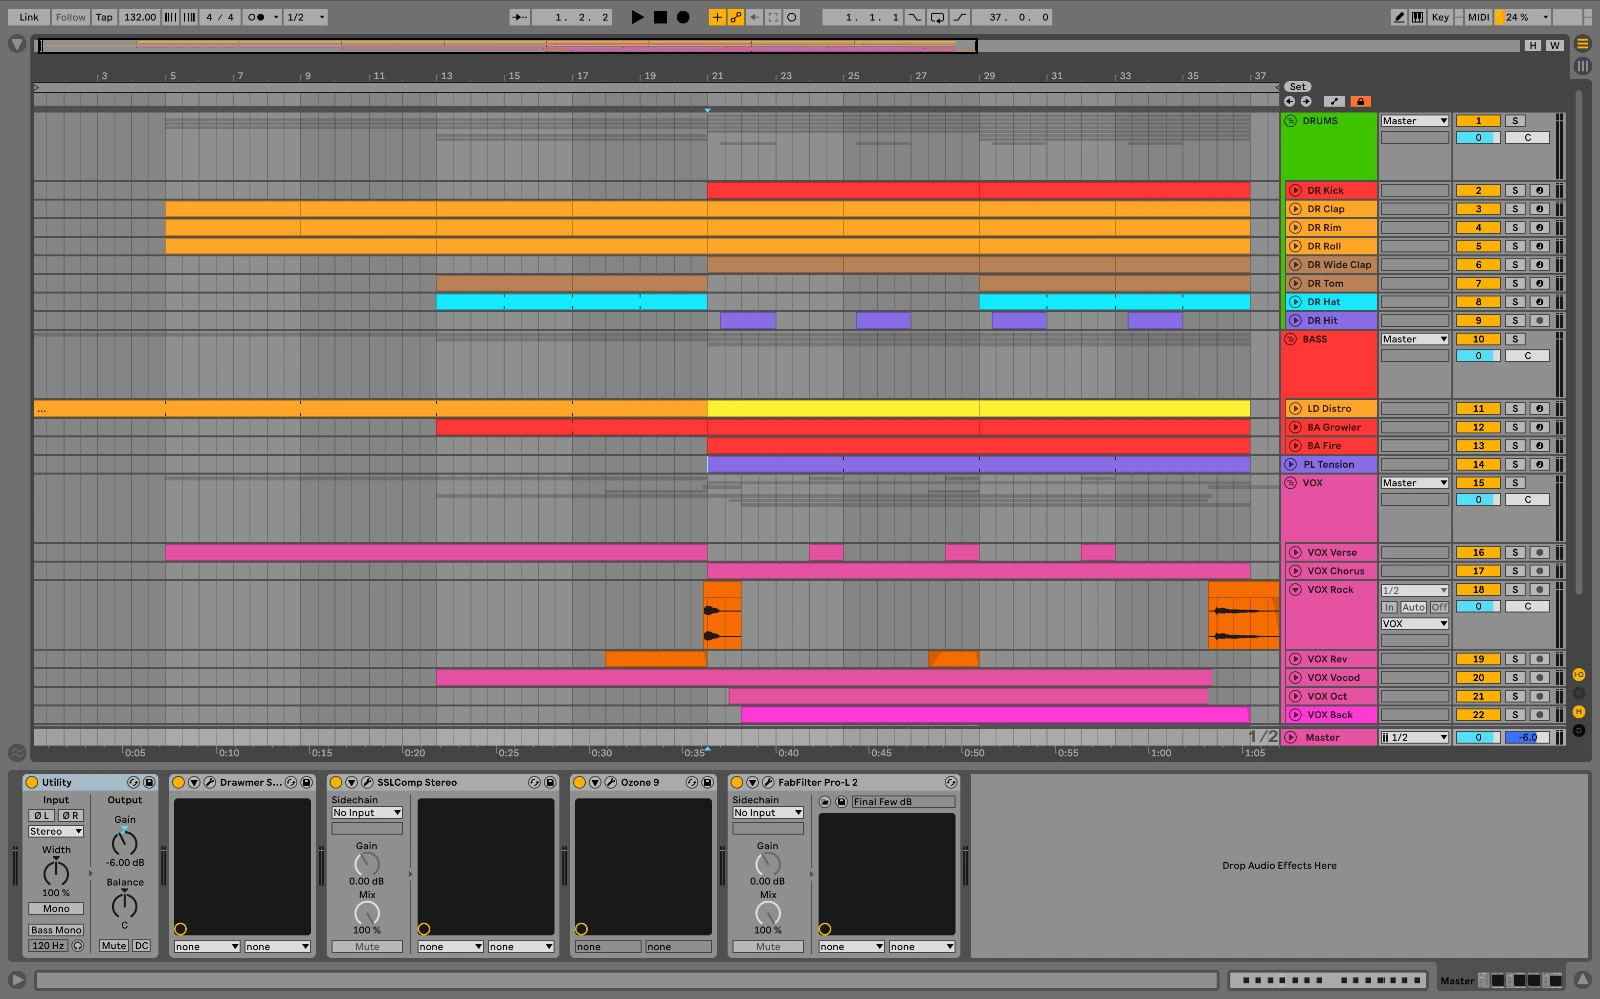1600x999 pixels.
Task: Jump to previous locator arrow
Action: [x=1289, y=101]
